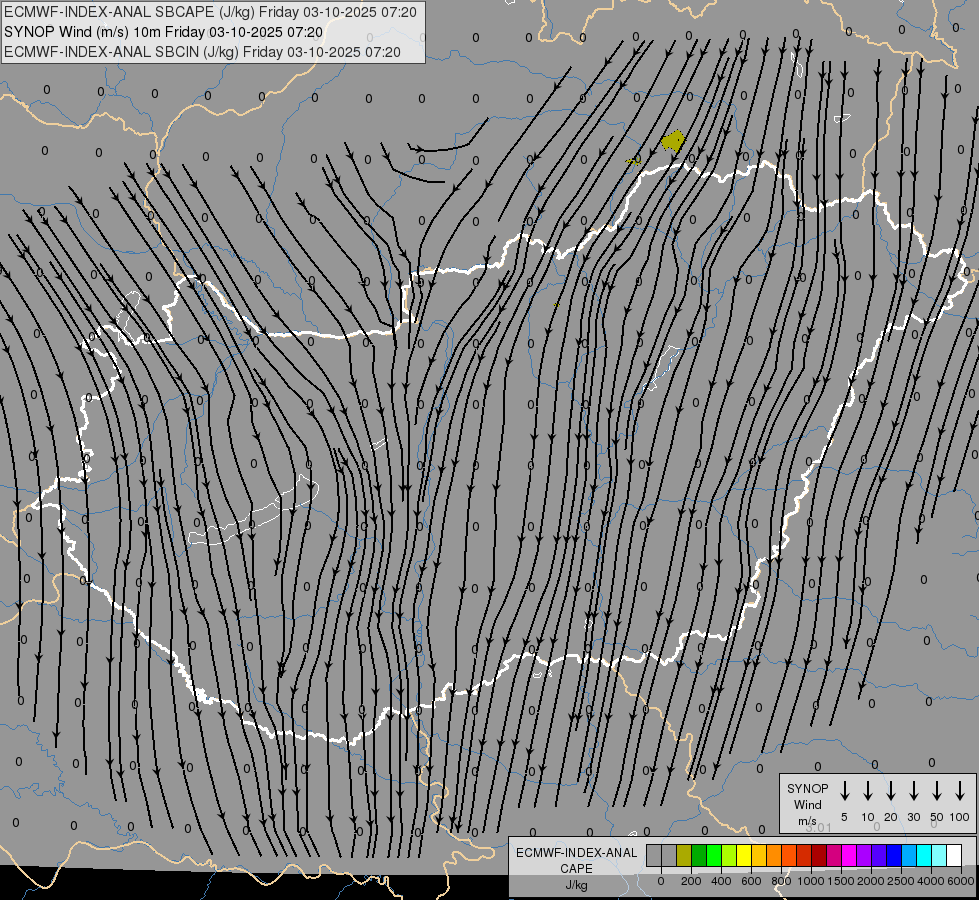This screenshot has width=979, height=900.
Task: Pick the yellow CAPE color swatch
Action: tap(744, 855)
